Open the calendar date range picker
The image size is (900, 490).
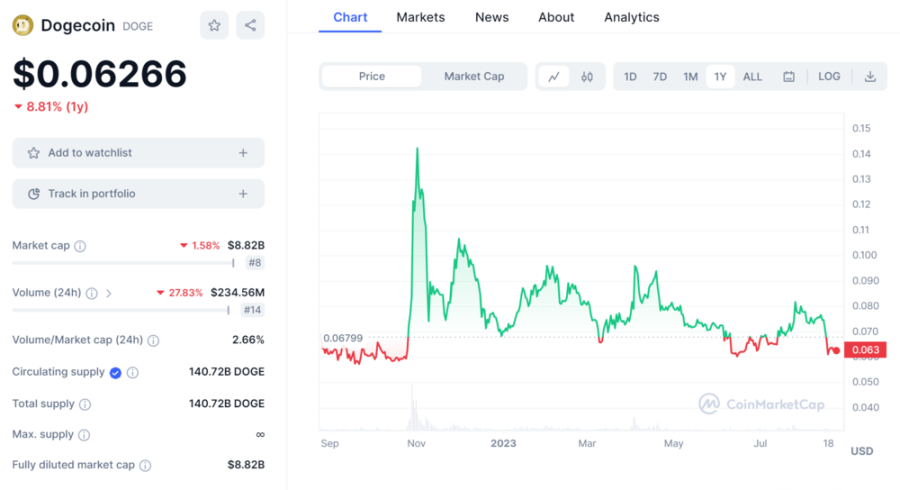[x=789, y=76]
